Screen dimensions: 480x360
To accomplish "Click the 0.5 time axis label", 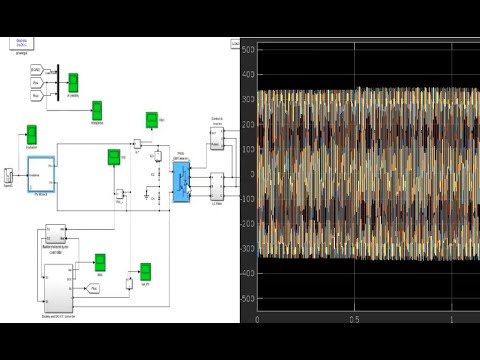I will pos(355,320).
